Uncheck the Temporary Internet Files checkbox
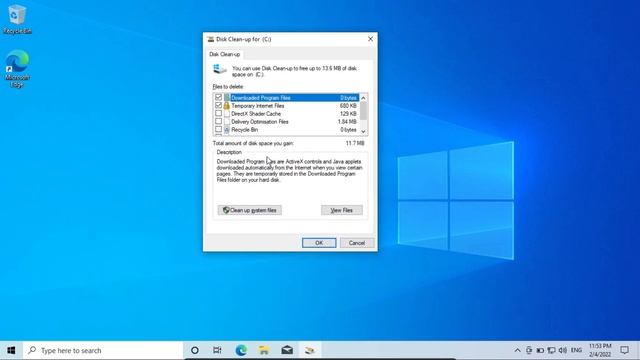This screenshot has height=360, width=640. pos(218,105)
